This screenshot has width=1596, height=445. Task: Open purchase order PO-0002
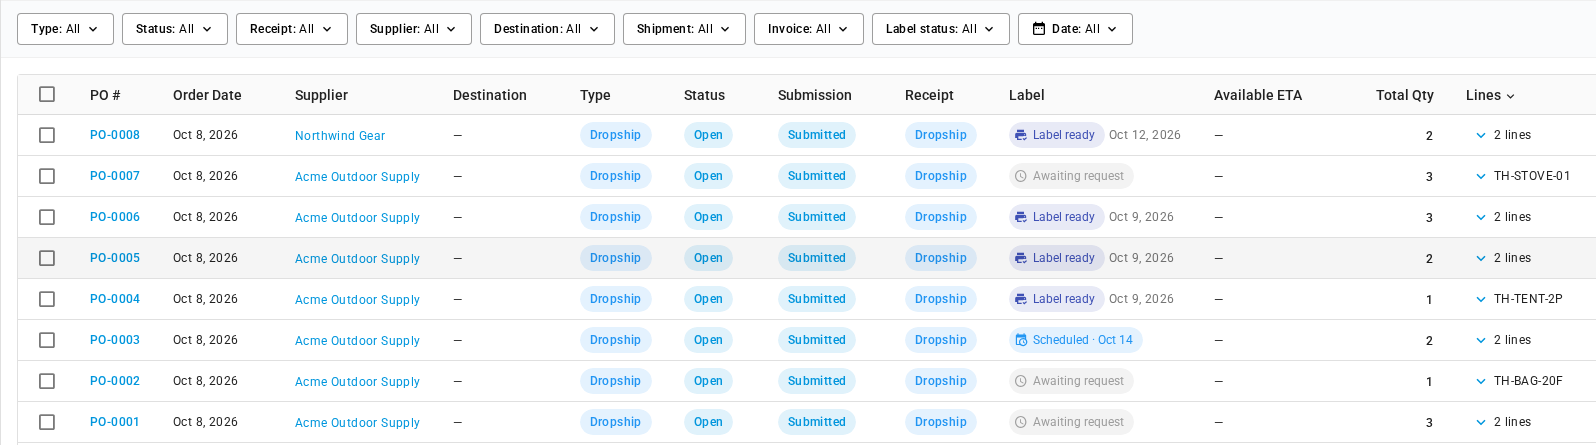coord(115,381)
